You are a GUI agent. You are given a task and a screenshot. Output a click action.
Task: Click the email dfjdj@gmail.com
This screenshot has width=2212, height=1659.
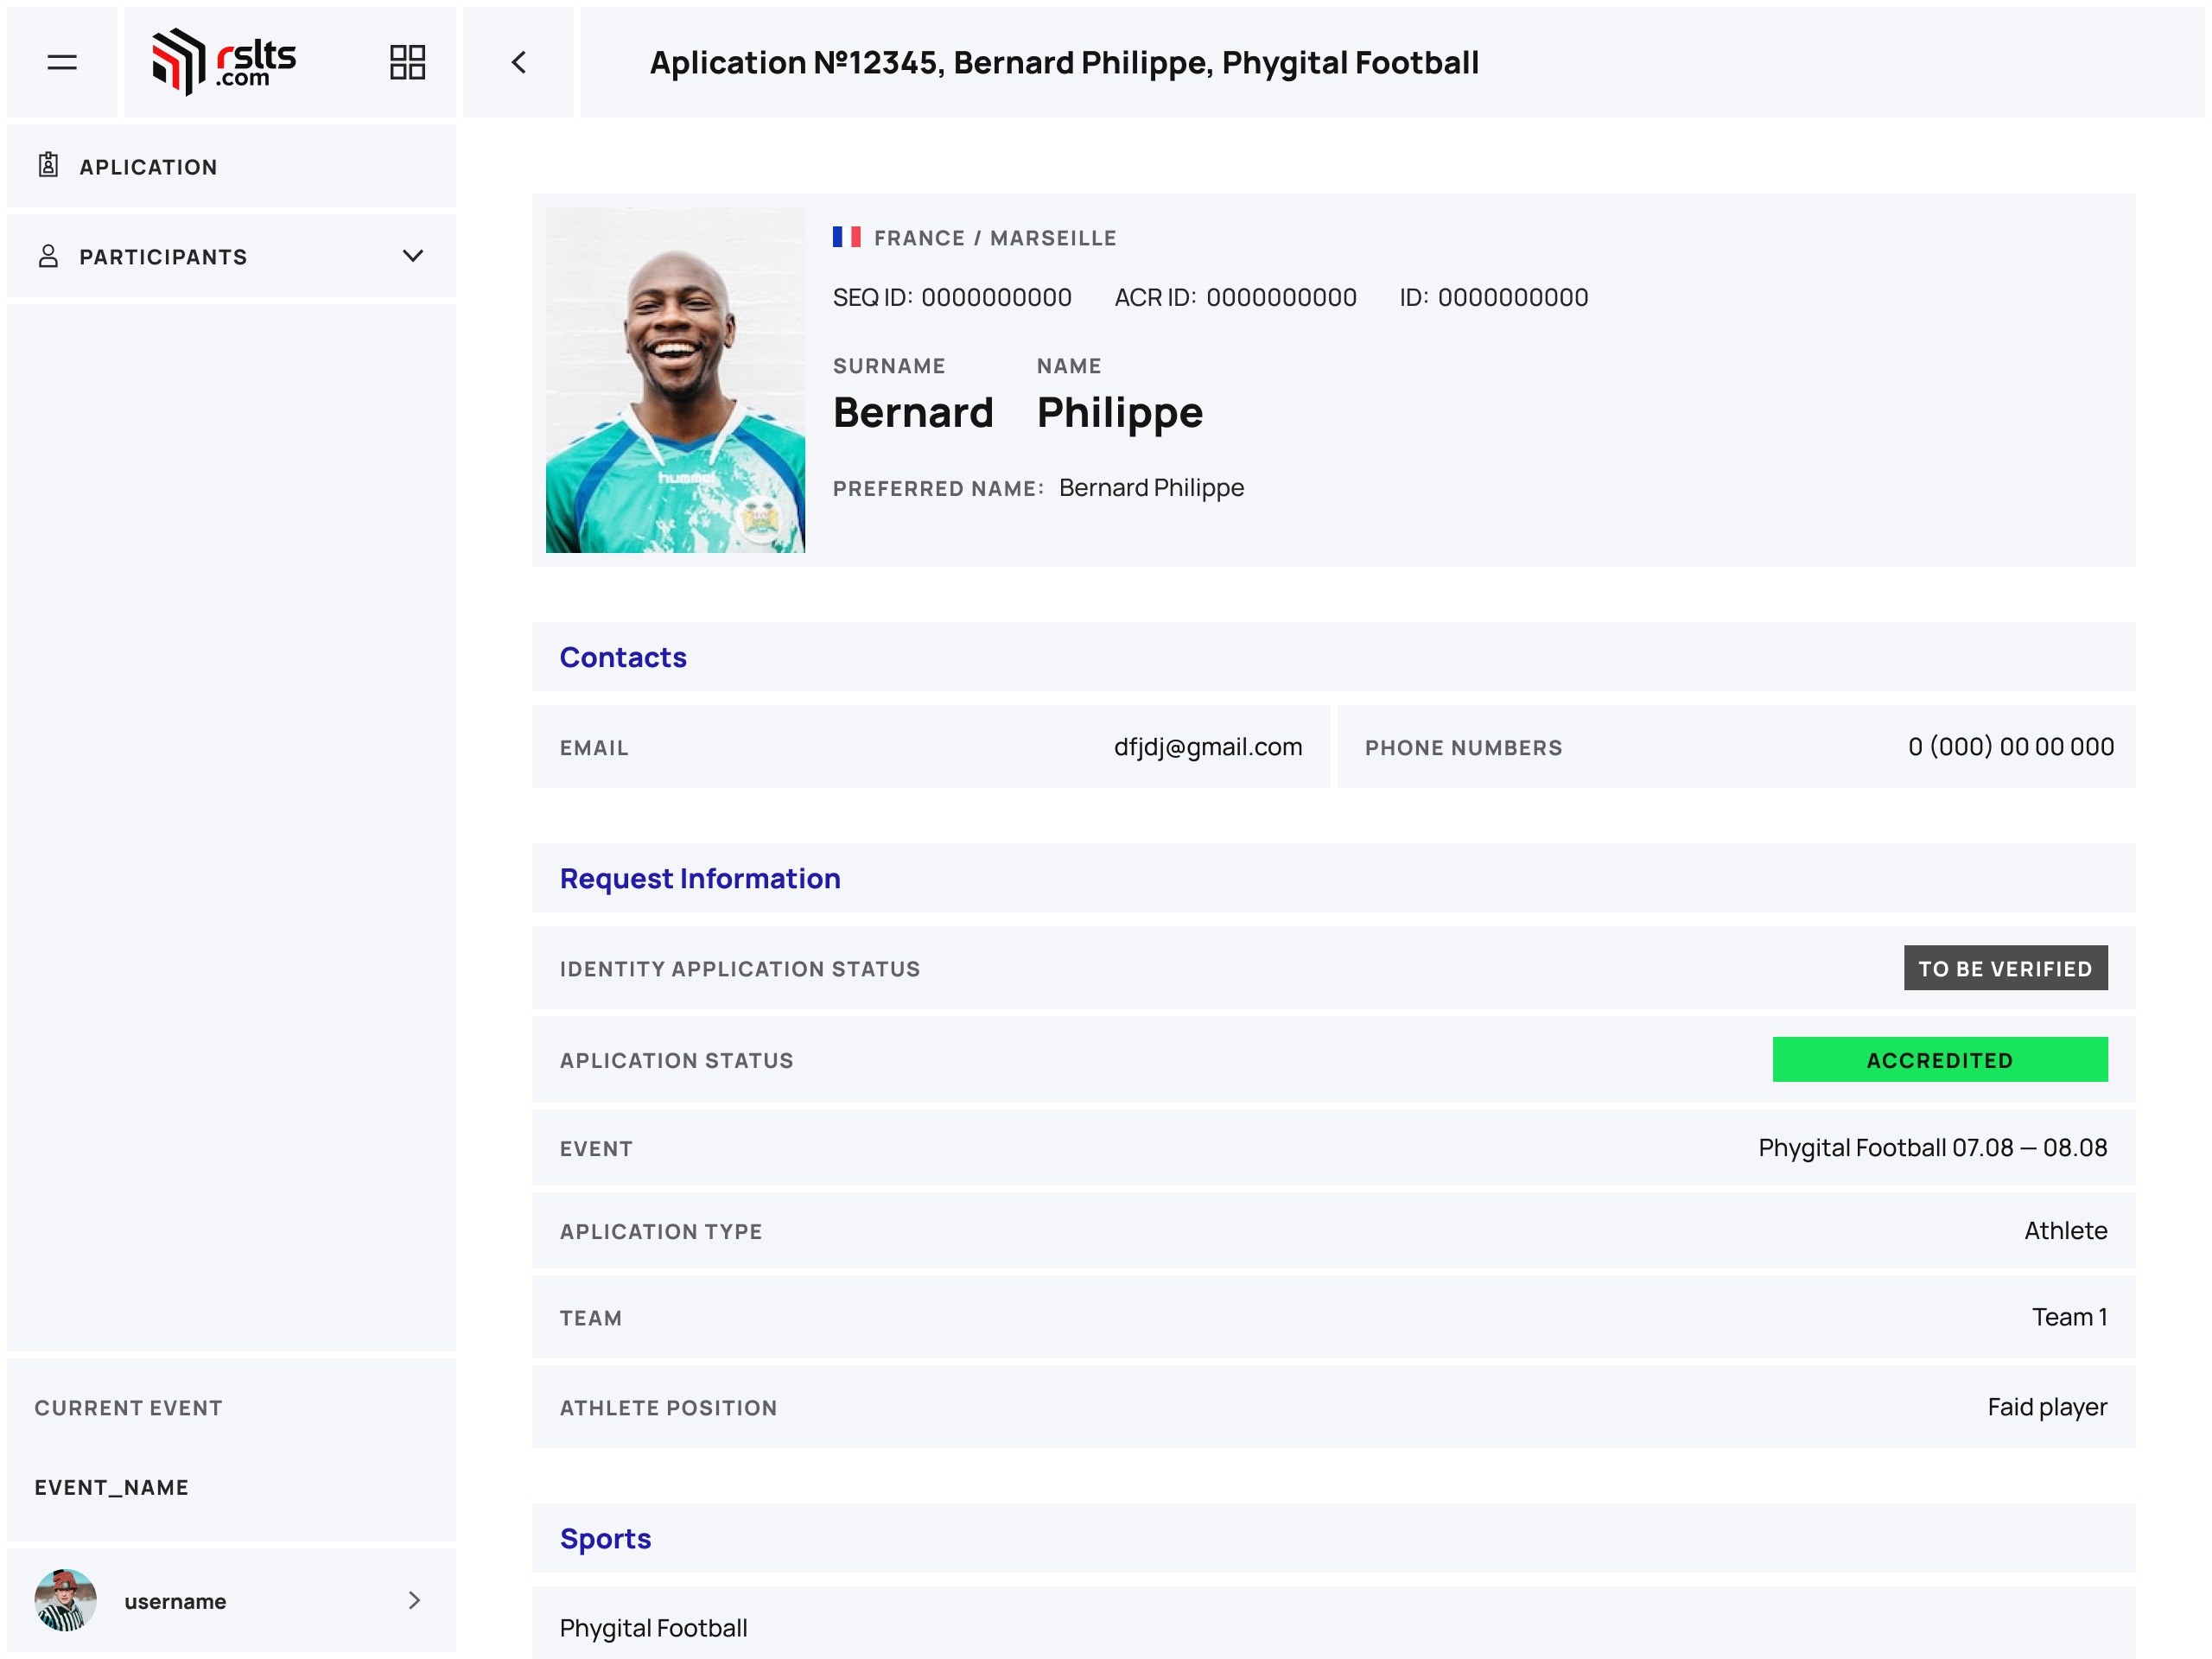coord(1208,747)
